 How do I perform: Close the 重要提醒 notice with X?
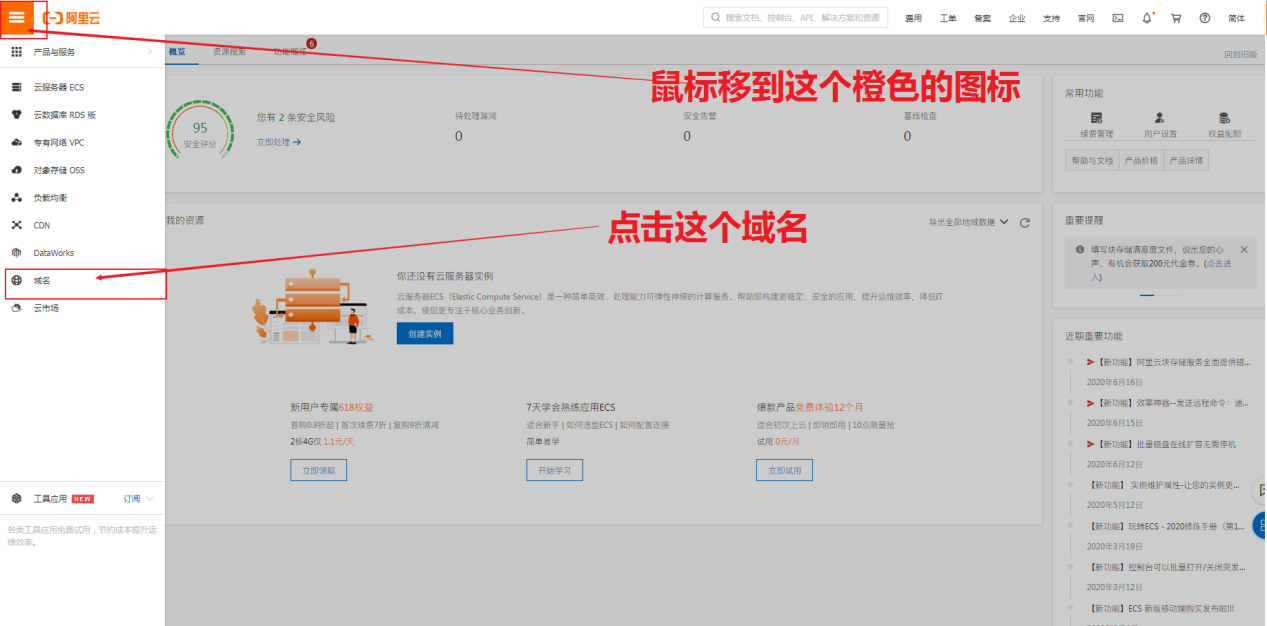pyautogui.click(x=1244, y=249)
